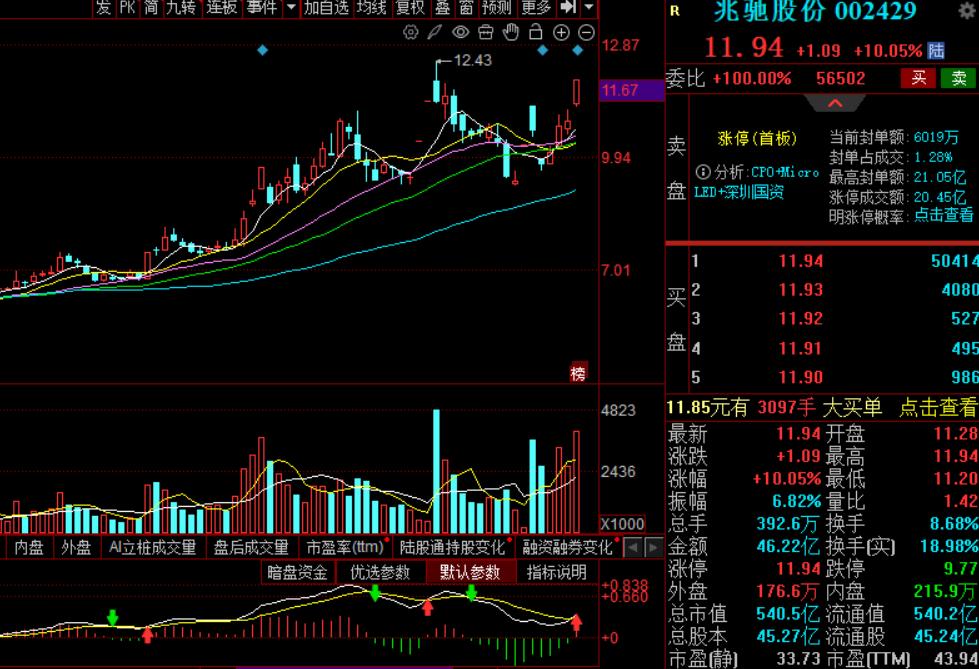Expand dropdown arrow next to 事件
Screen dimensions: 979x669
(x=291, y=7)
